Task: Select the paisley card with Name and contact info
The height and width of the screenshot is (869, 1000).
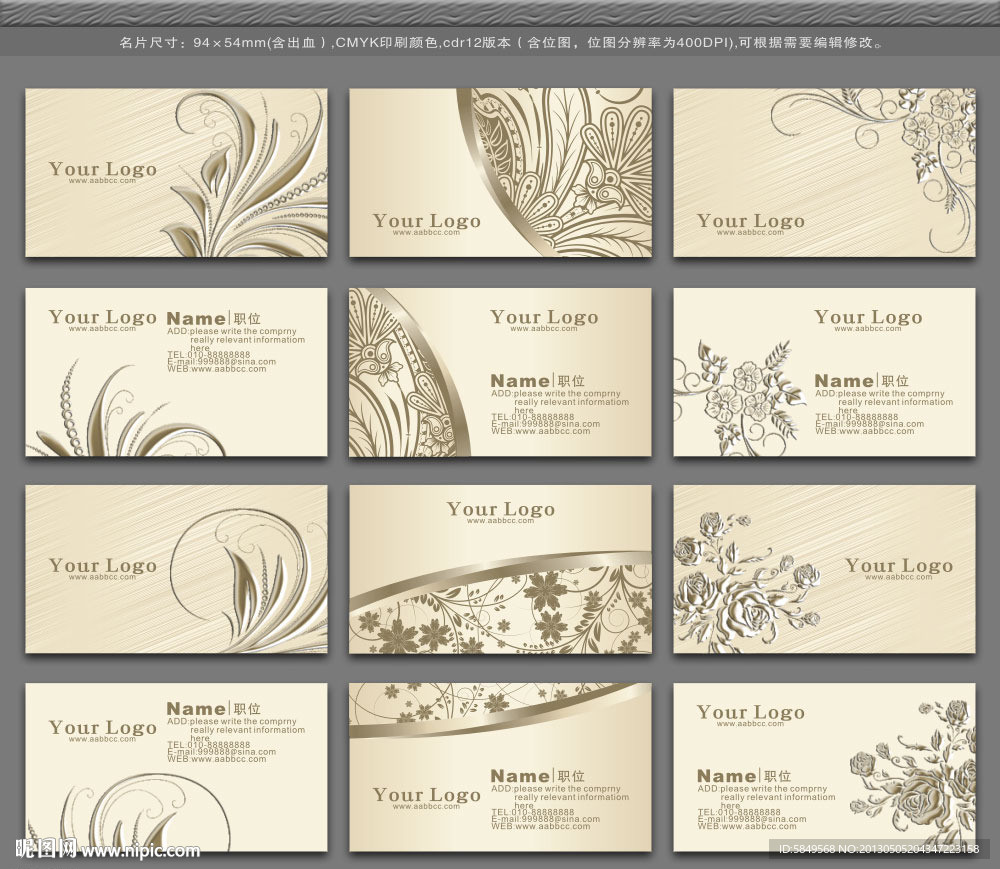Action: pyautogui.click(x=501, y=372)
